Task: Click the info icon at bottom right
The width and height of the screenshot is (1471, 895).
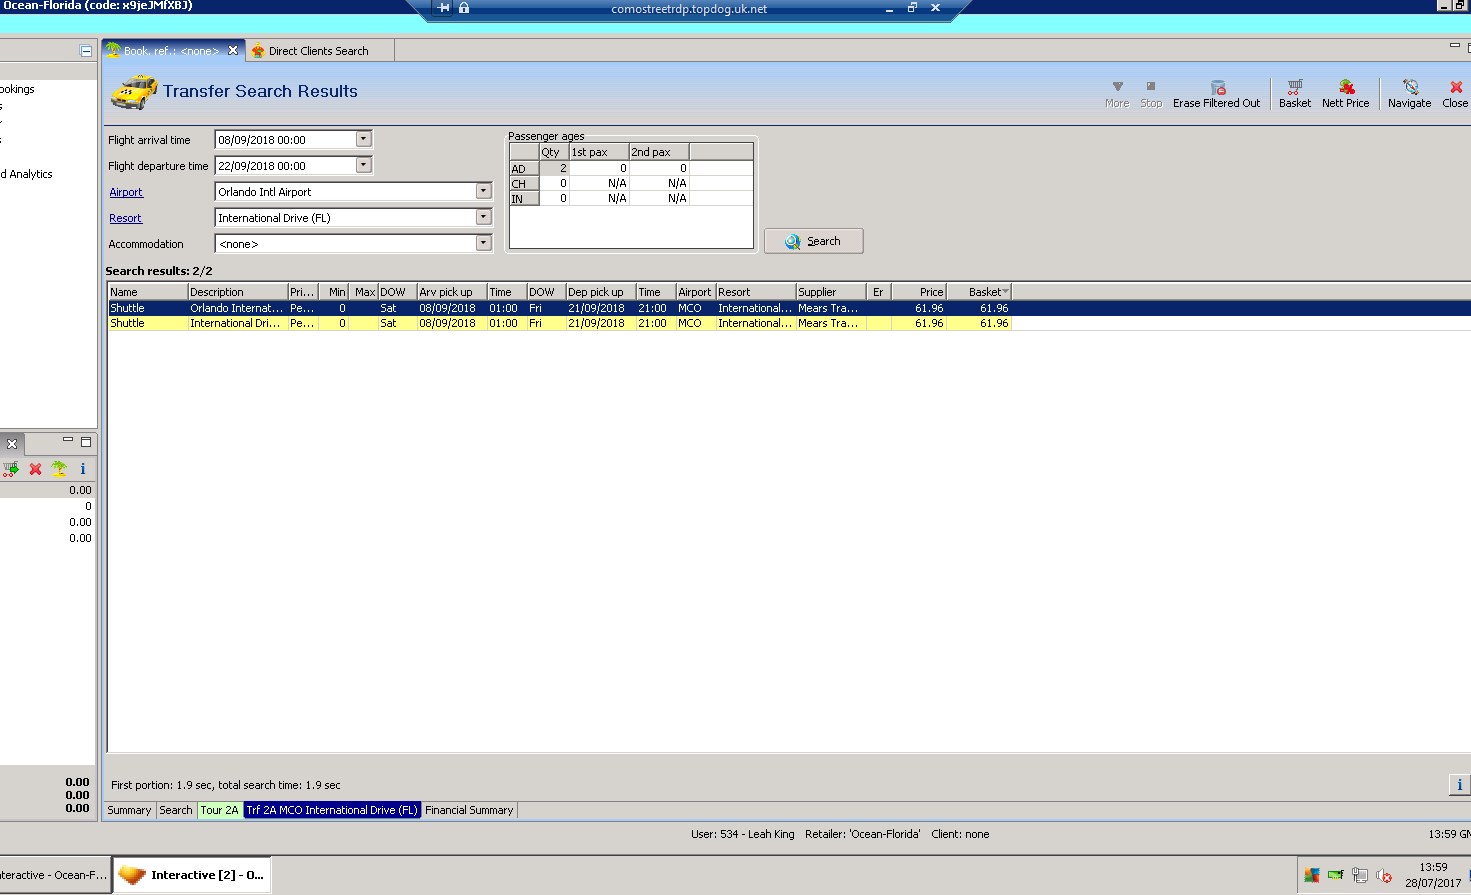Action: pyautogui.click(x=1459, y=785)
